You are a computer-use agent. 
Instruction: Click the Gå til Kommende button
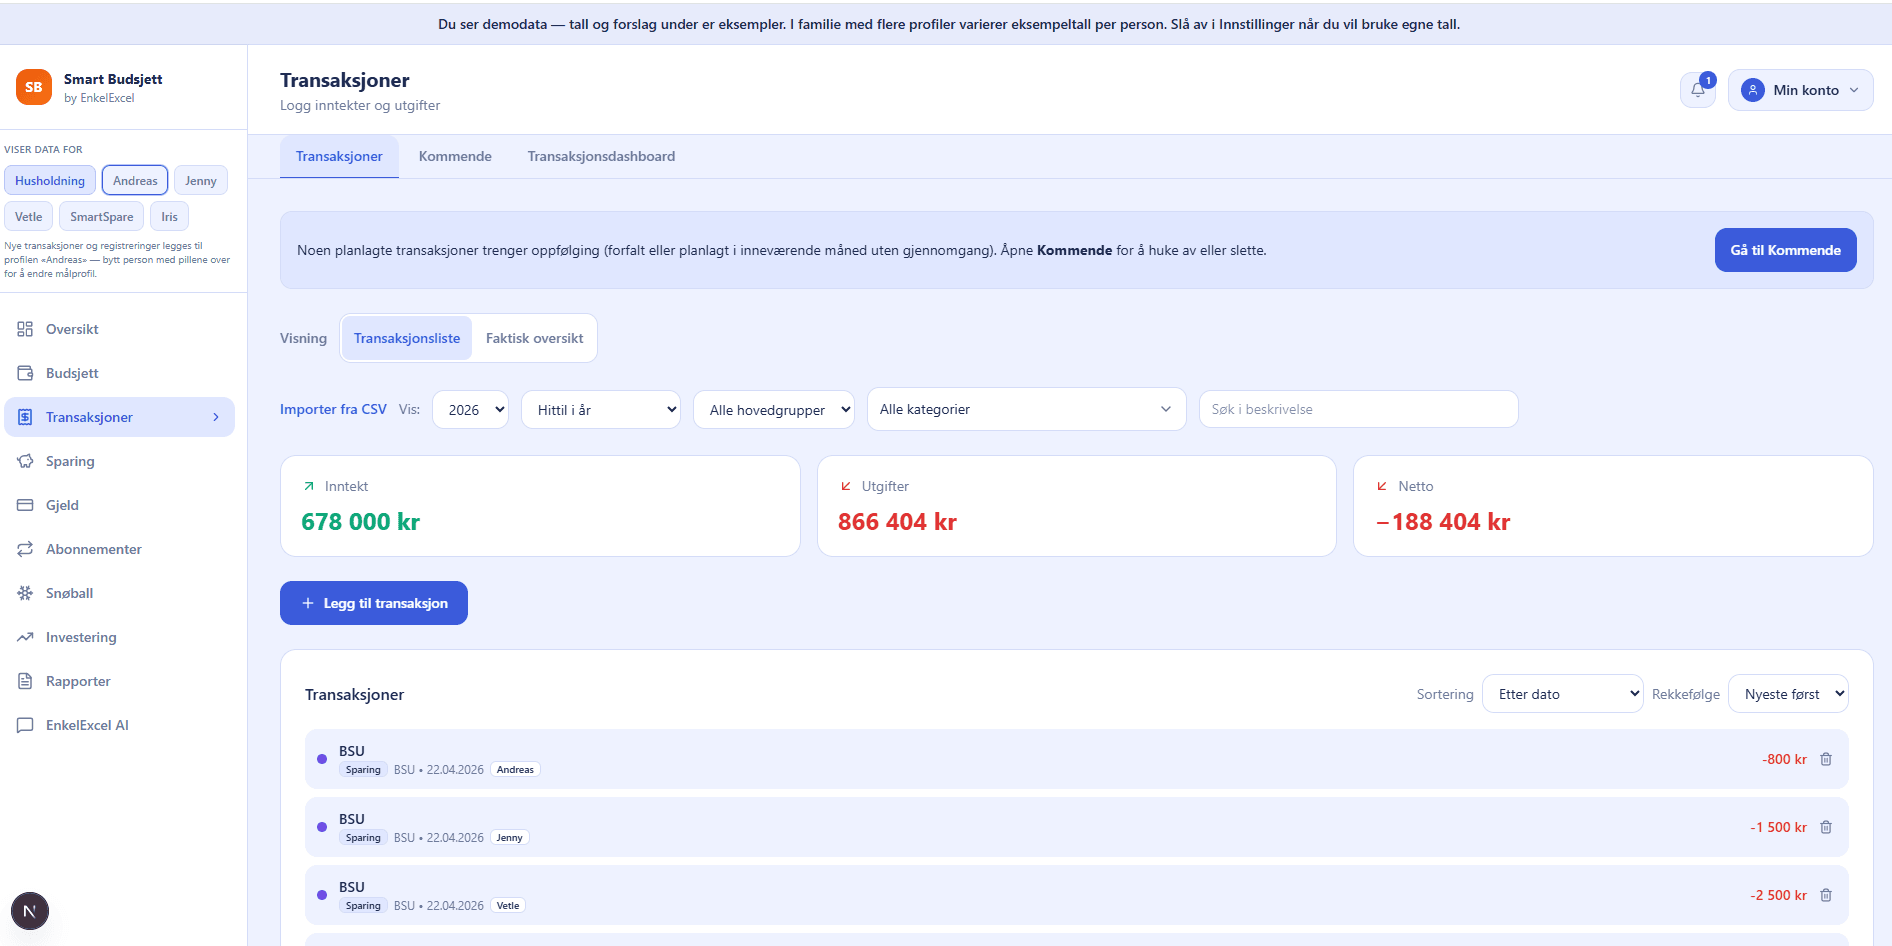pos(1786,250)
